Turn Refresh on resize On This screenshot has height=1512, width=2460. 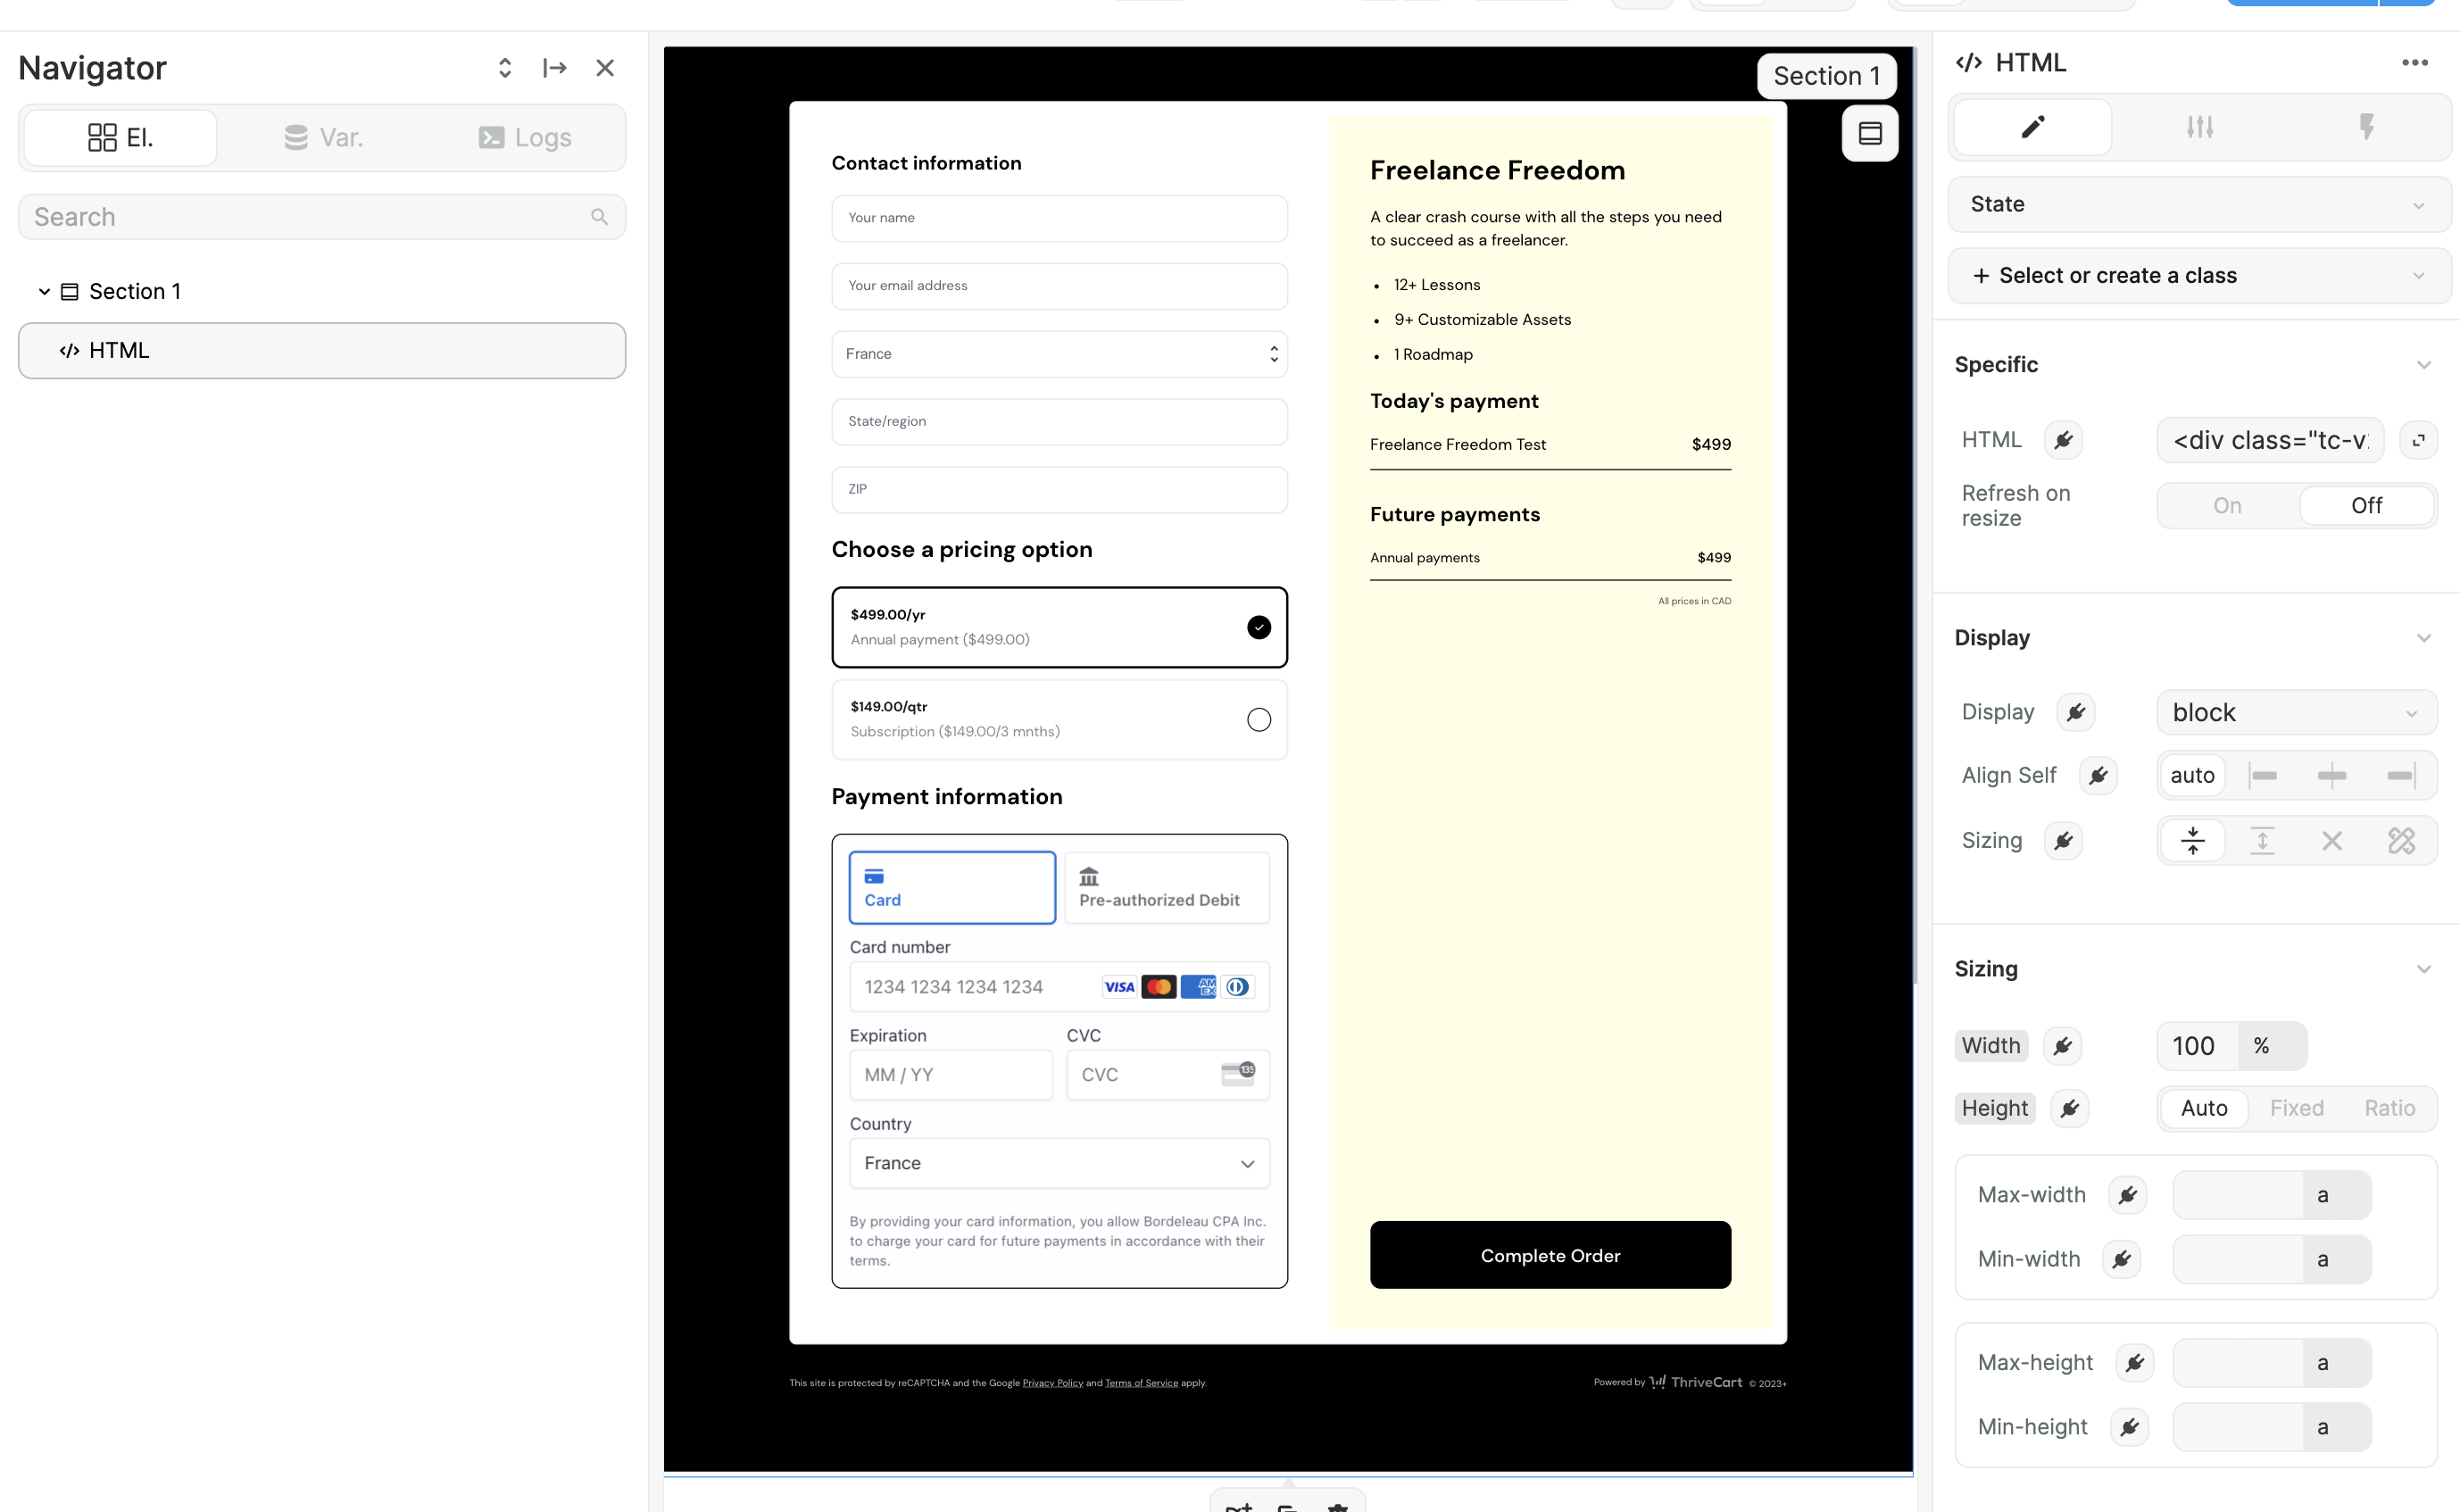click(x=2227, y=506)
